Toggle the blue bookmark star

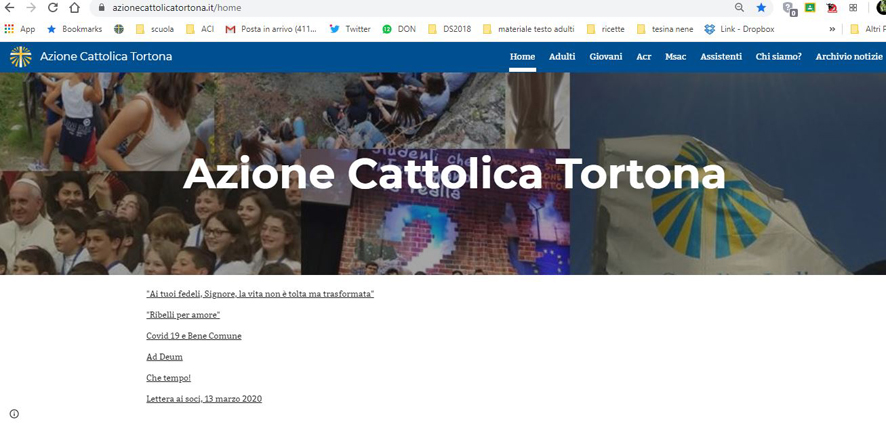(x=761, y=7)
